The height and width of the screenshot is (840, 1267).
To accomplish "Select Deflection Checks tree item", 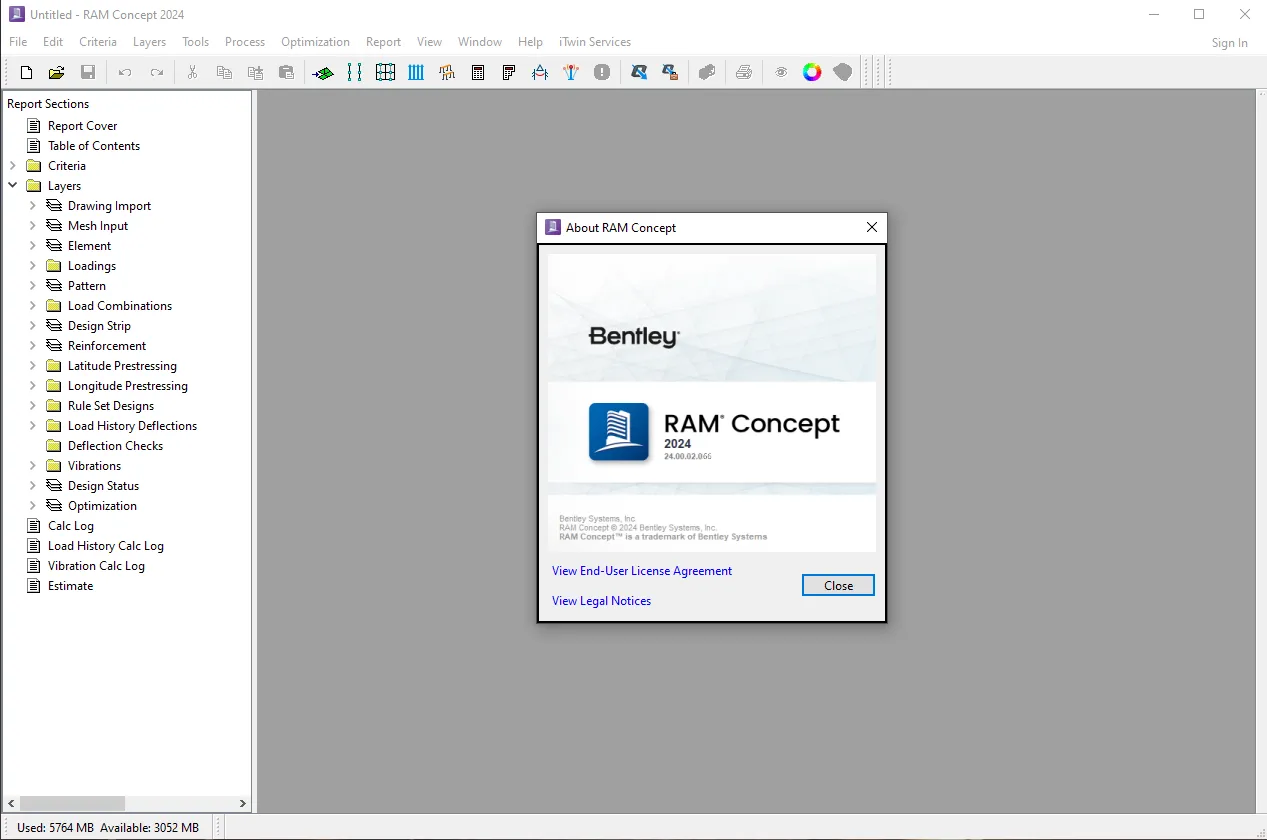I will pyautogui.click(x=115, y=446).
